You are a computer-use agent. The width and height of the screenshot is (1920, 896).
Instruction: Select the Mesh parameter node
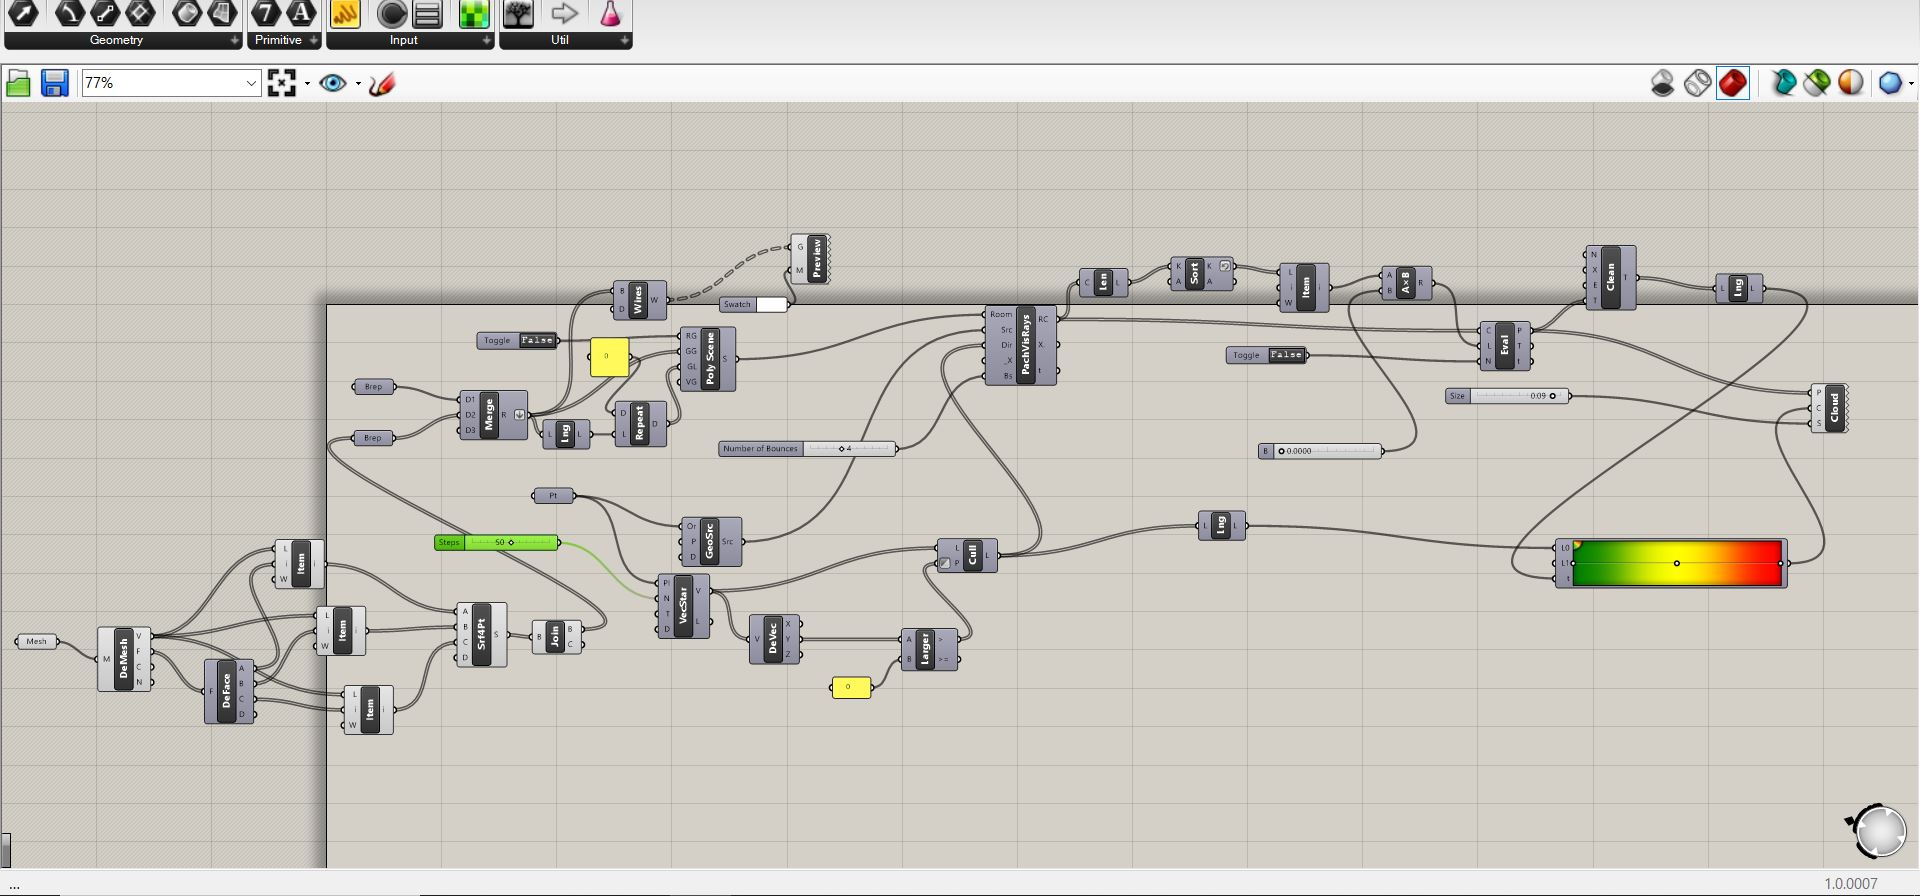[37, 641]
